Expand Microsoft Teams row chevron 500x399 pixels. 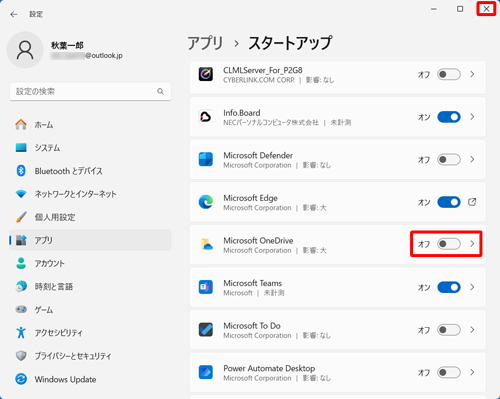pyautogui.click(x=472, y=287)
